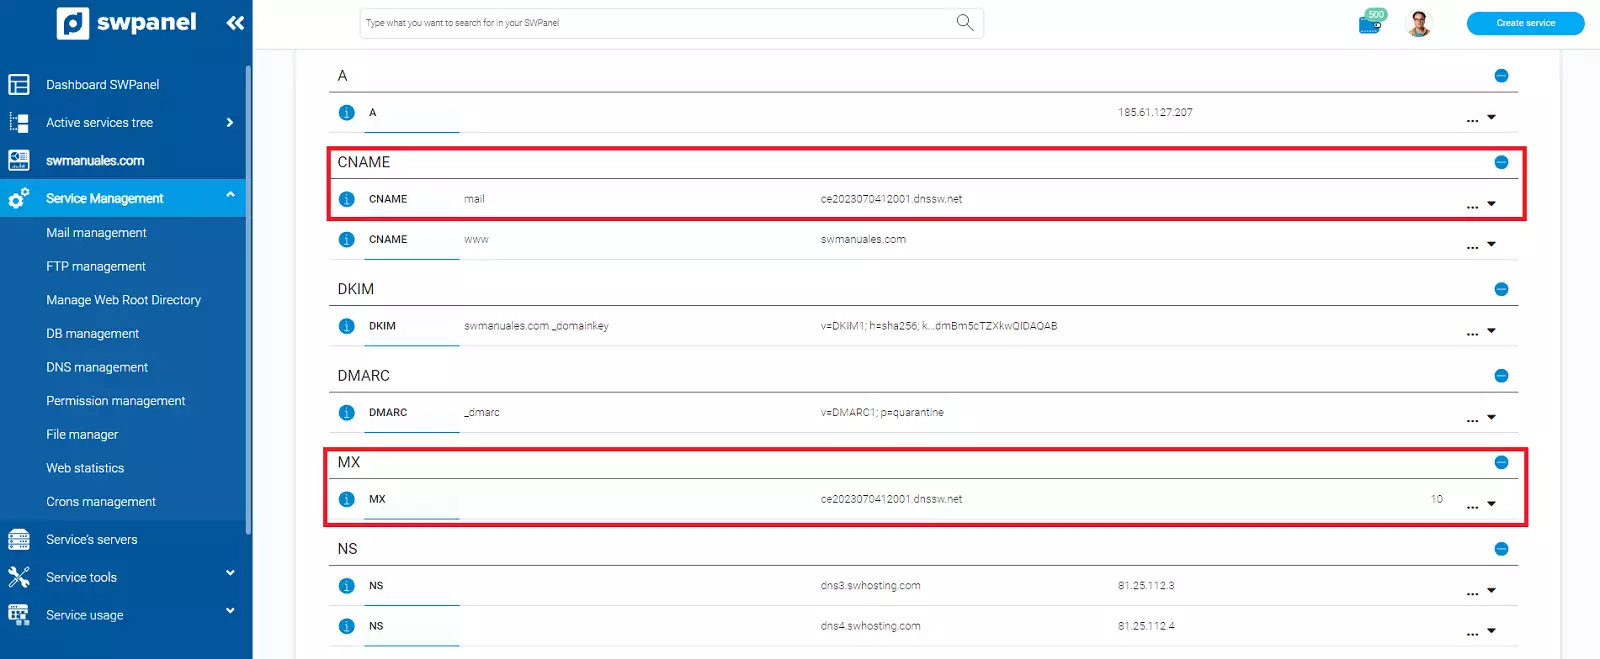
Task: Collapse the CNAME section with minus button
Action: [1501, 162]
